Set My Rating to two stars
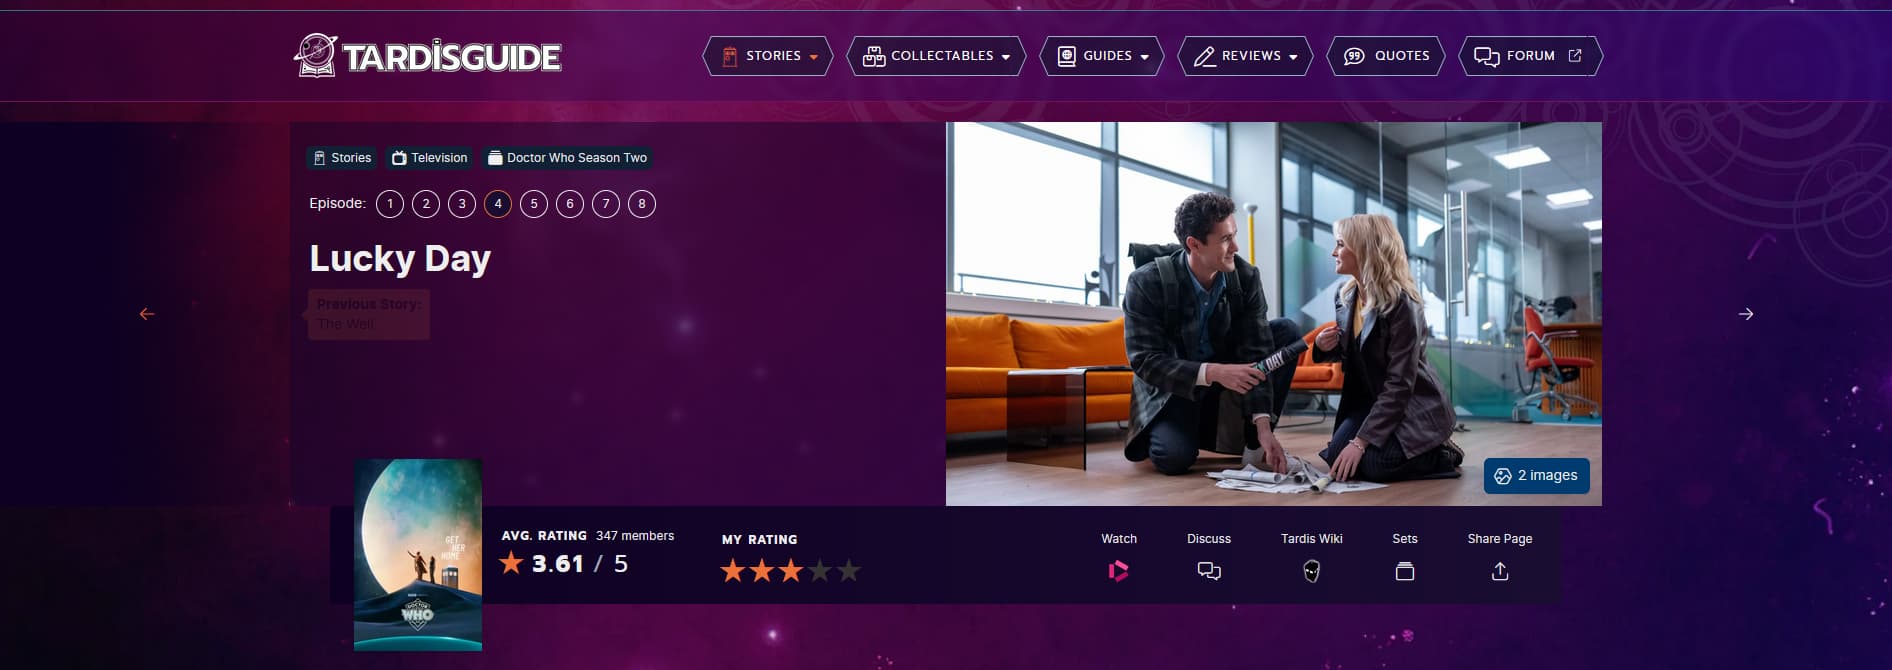 (x=762, y=571)
